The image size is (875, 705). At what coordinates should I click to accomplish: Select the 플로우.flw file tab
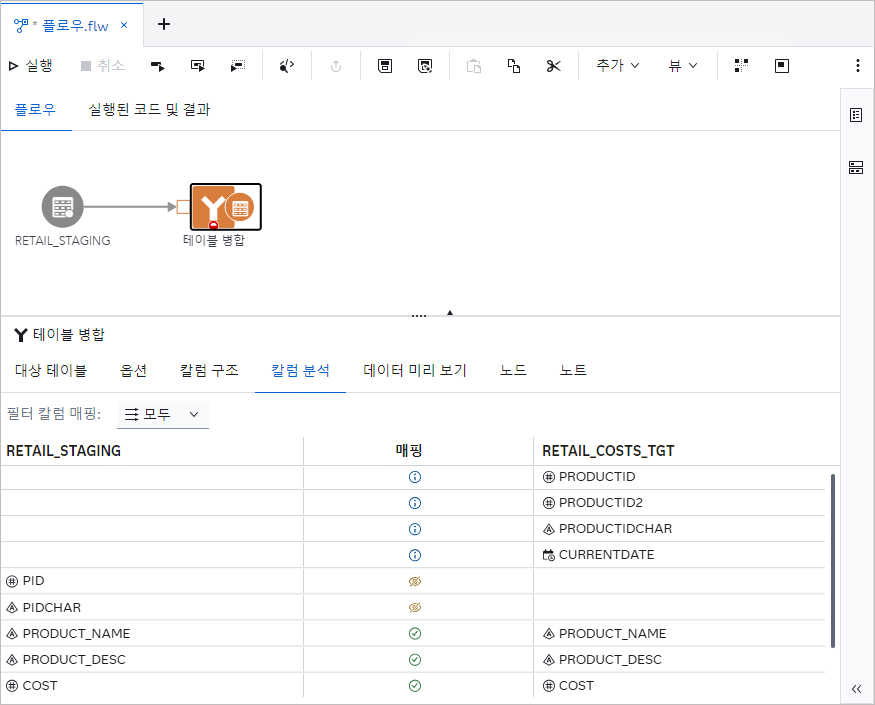70,26
